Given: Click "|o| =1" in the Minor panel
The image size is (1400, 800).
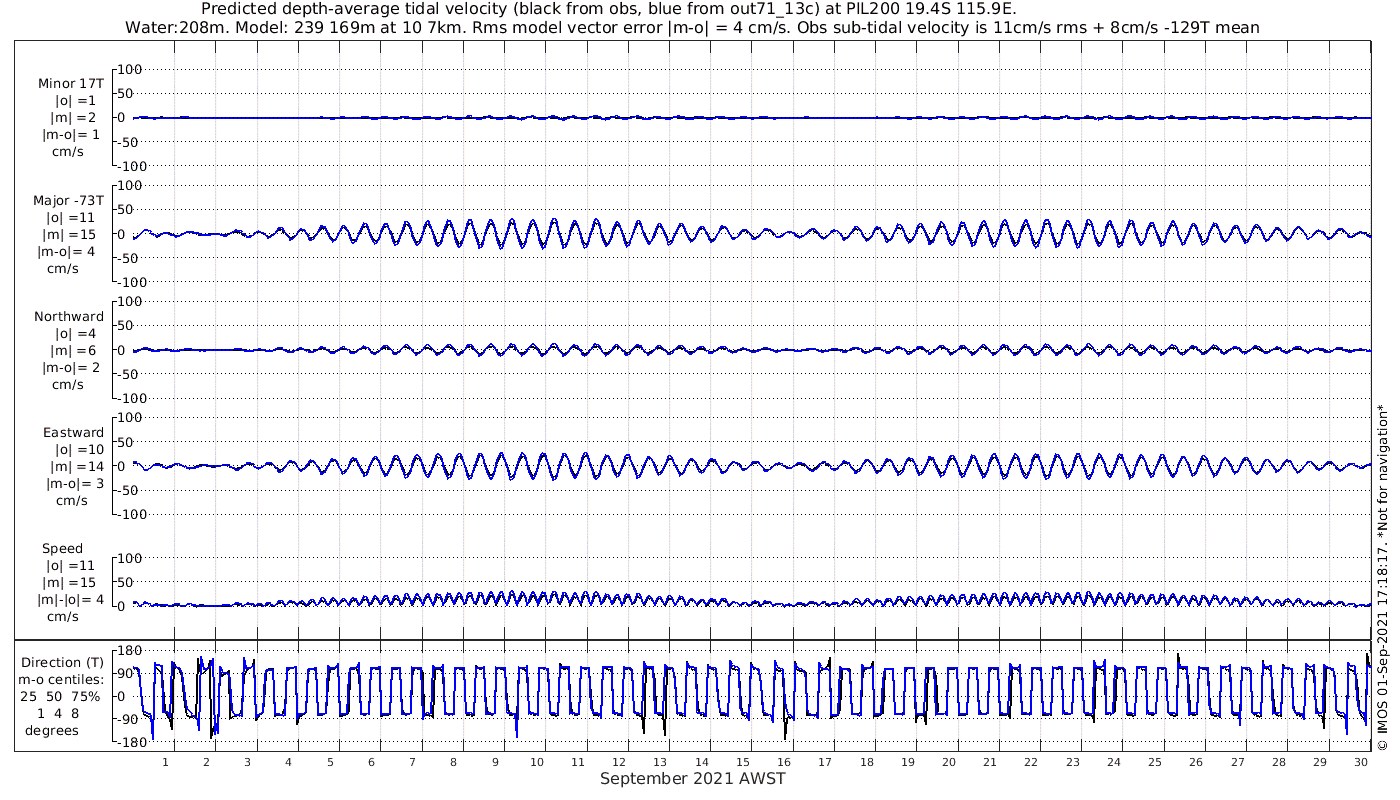Looking at the screenshot, I should tap(75, 101).
